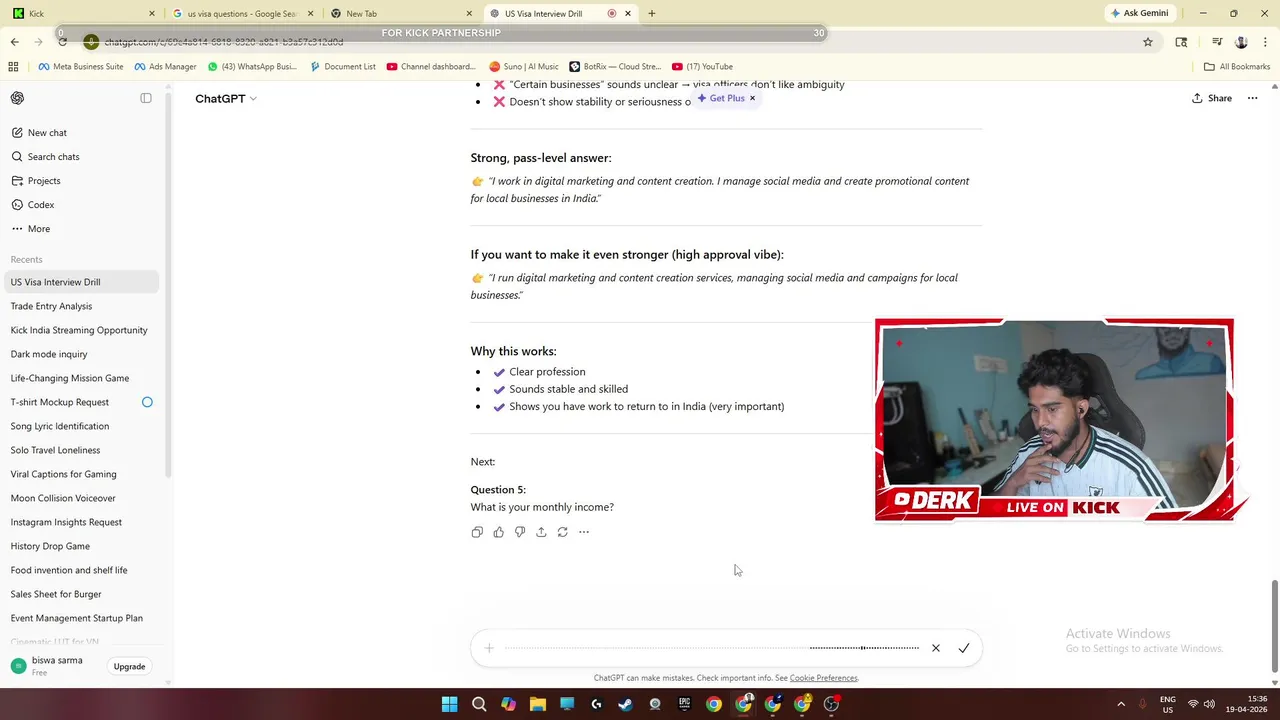Give thumbs down to the response
Image resolution: width=1280 pixels, height=720 pixels.
point(520,532)
